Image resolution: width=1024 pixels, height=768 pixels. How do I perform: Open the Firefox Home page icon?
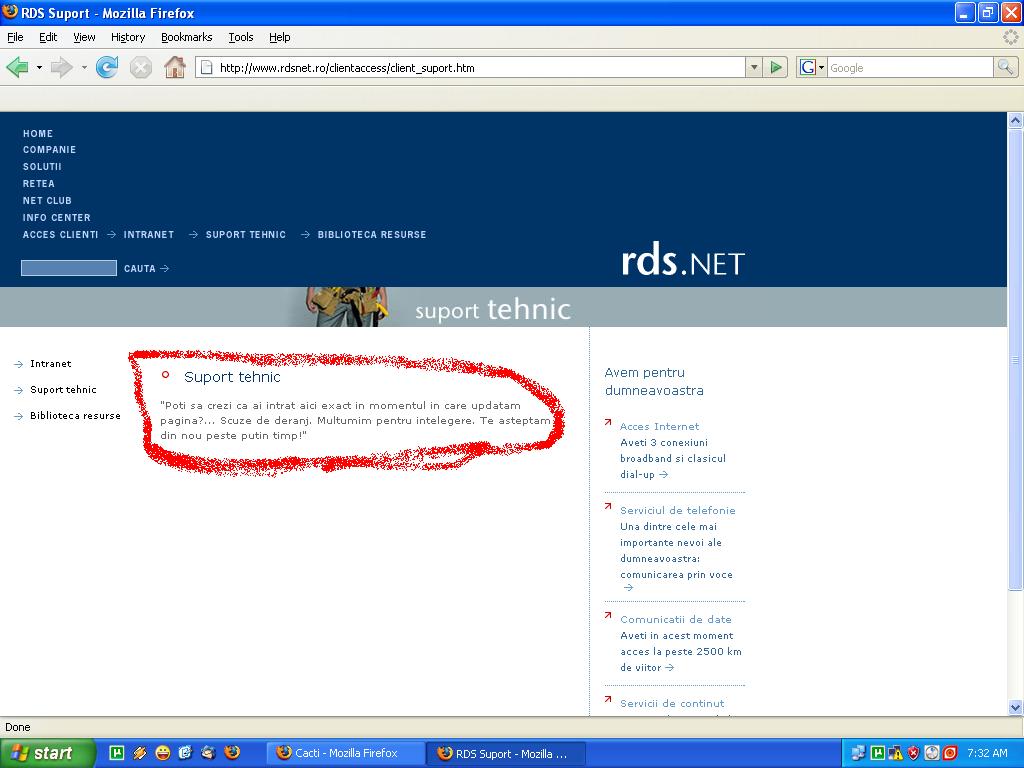pyautogui.click(x=174, y=67)
